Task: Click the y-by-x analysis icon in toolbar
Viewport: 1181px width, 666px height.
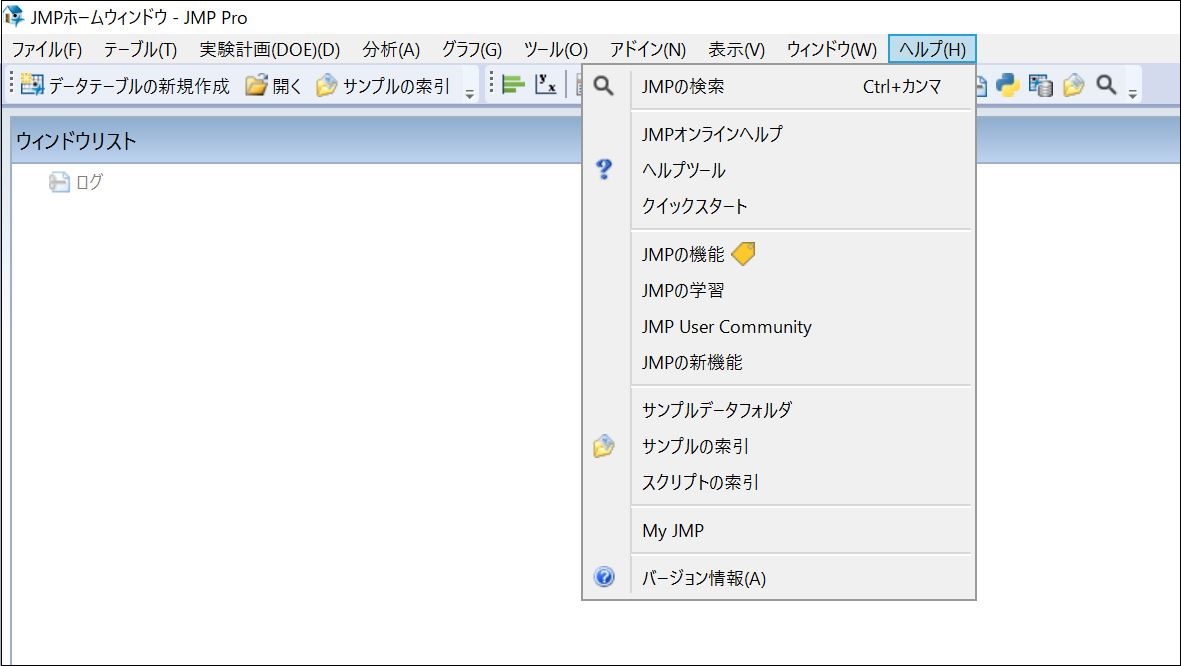Action: (x=546, y=85)
